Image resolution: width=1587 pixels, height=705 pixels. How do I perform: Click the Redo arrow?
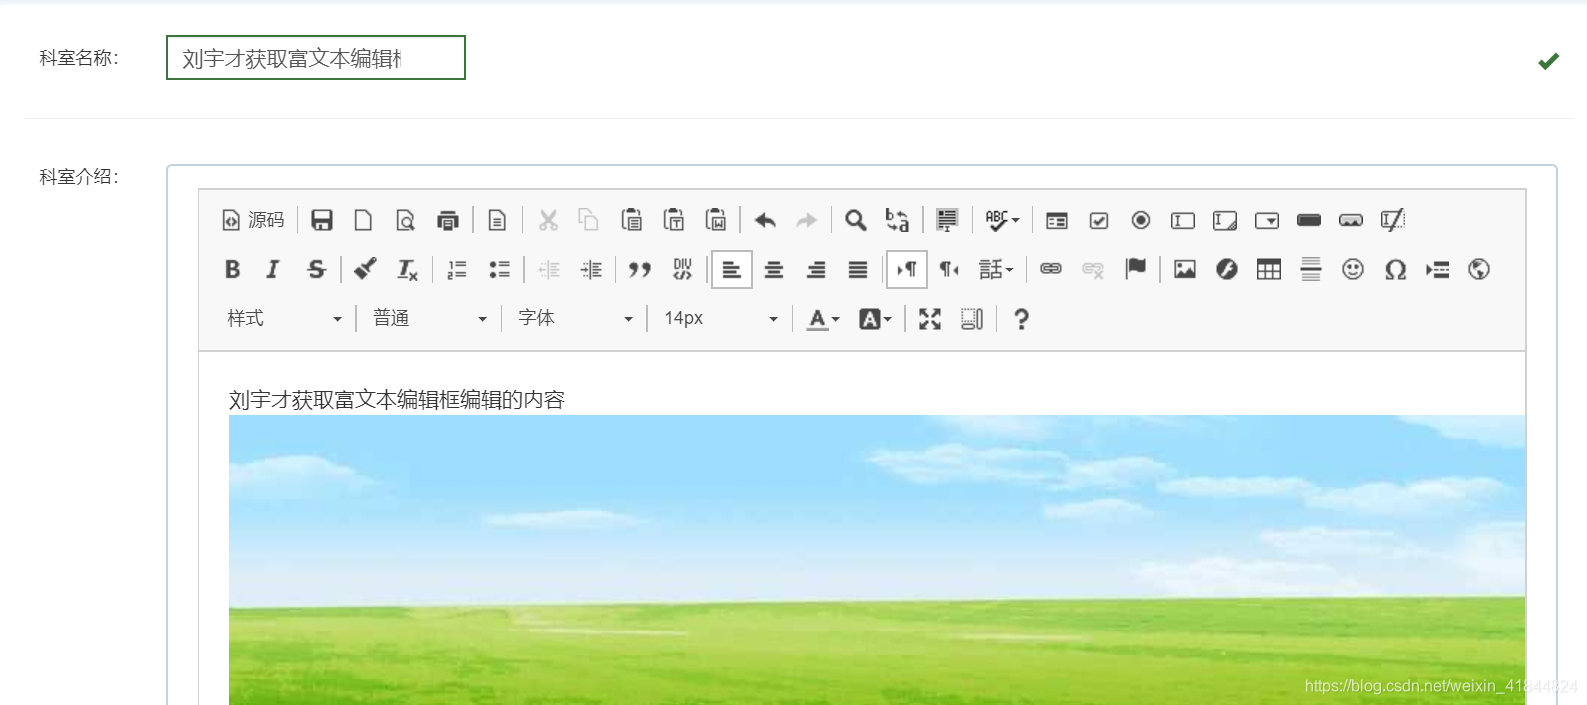807,220
